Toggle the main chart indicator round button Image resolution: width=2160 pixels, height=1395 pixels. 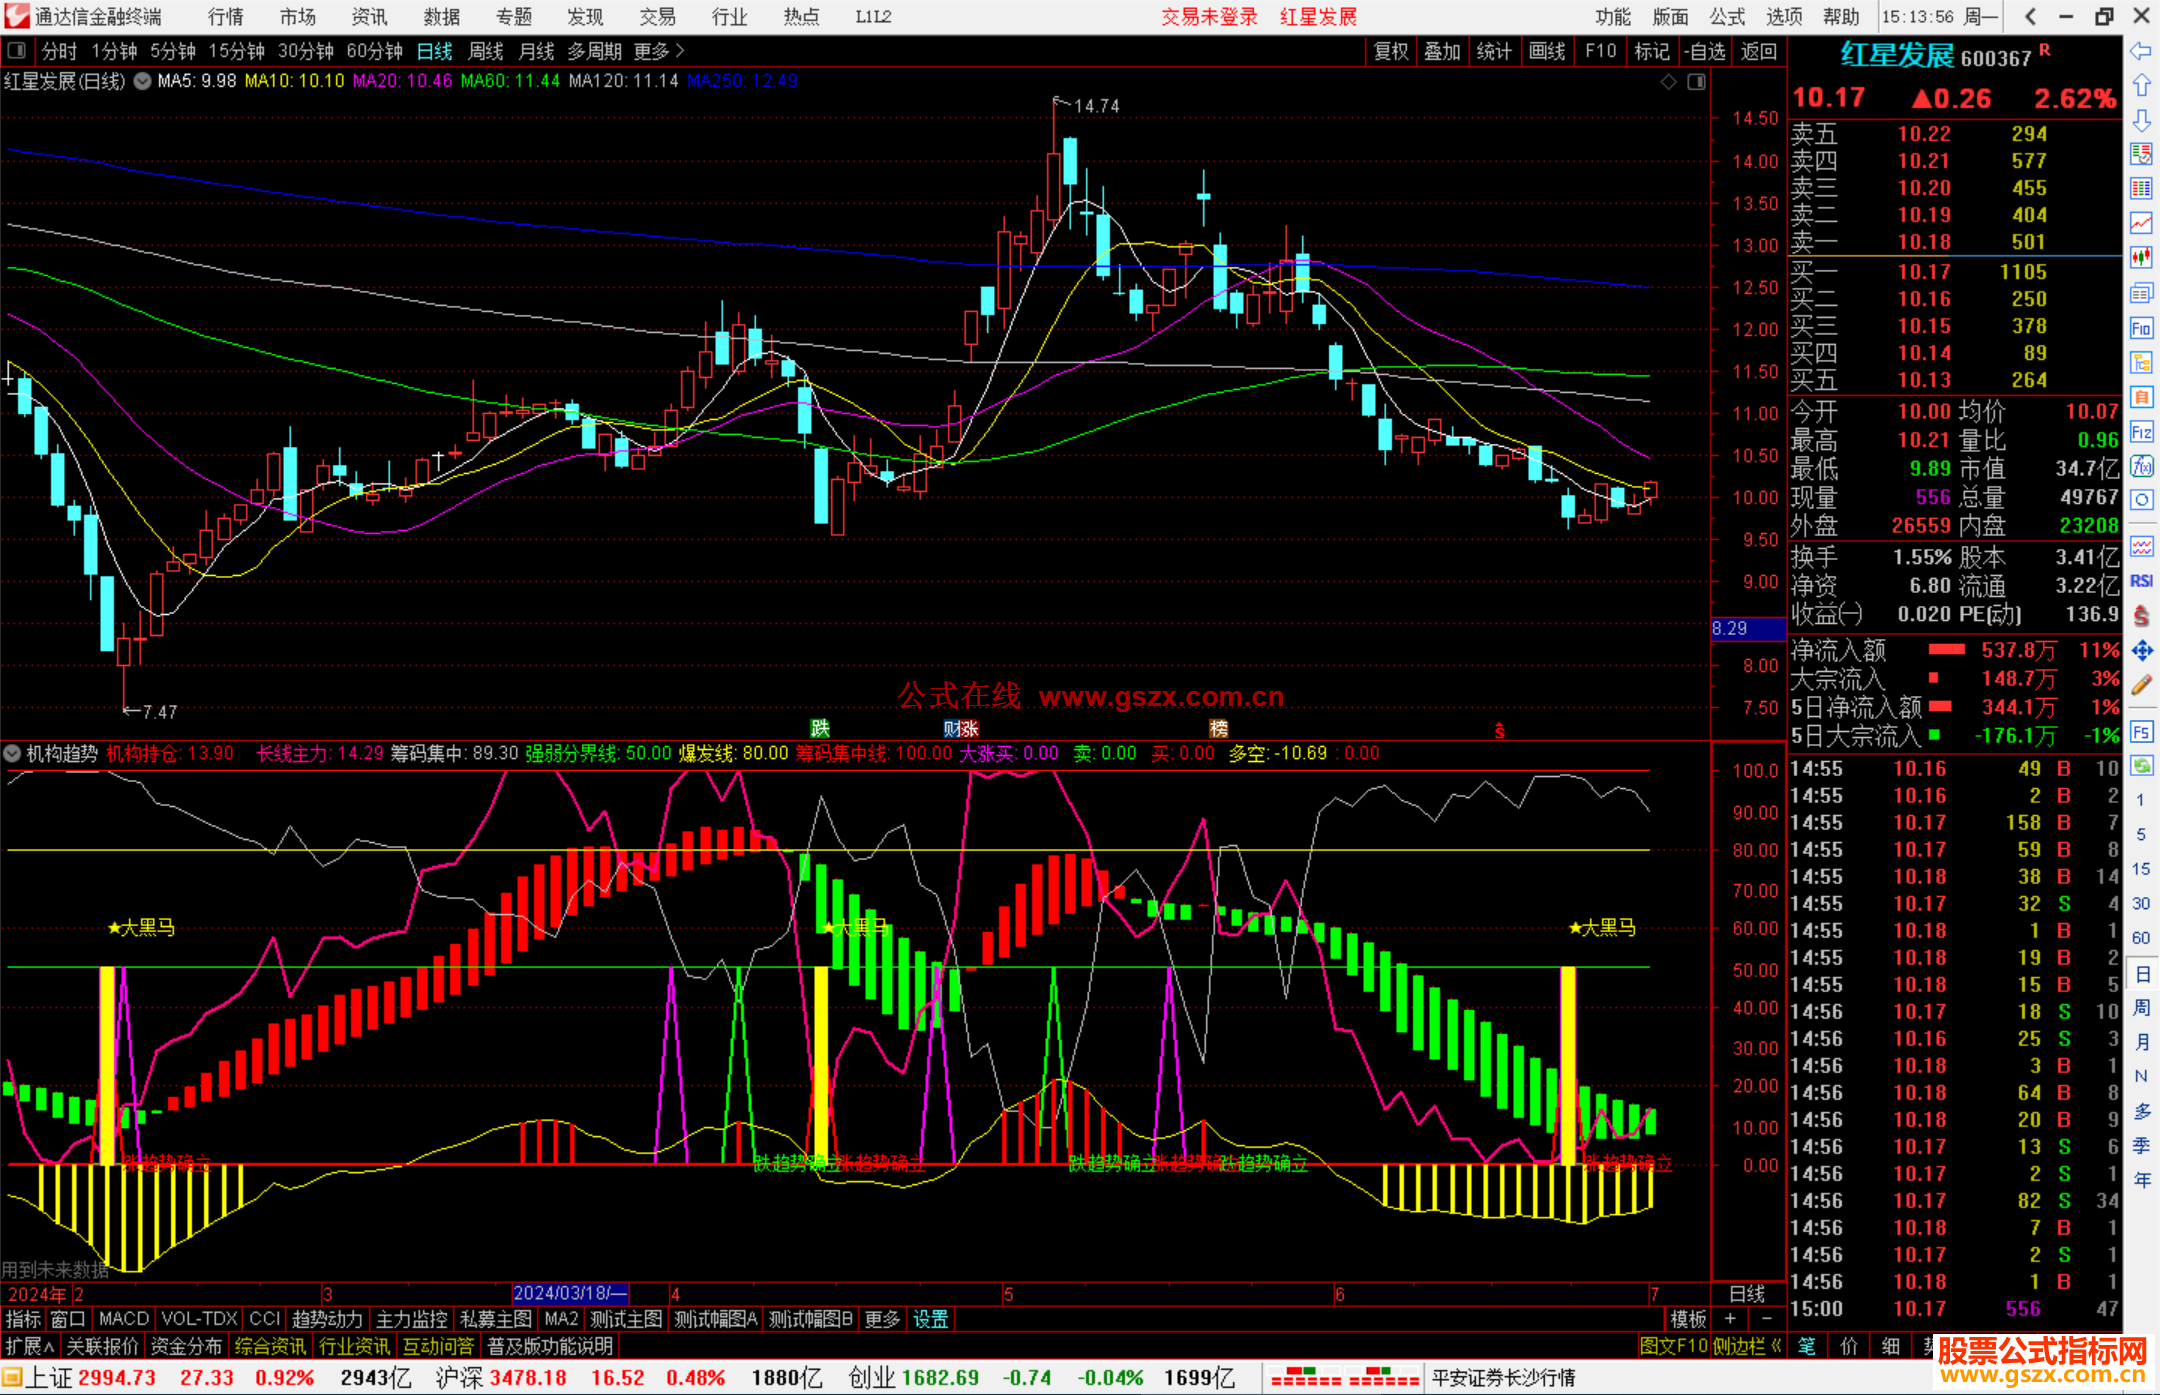(143, 81)
